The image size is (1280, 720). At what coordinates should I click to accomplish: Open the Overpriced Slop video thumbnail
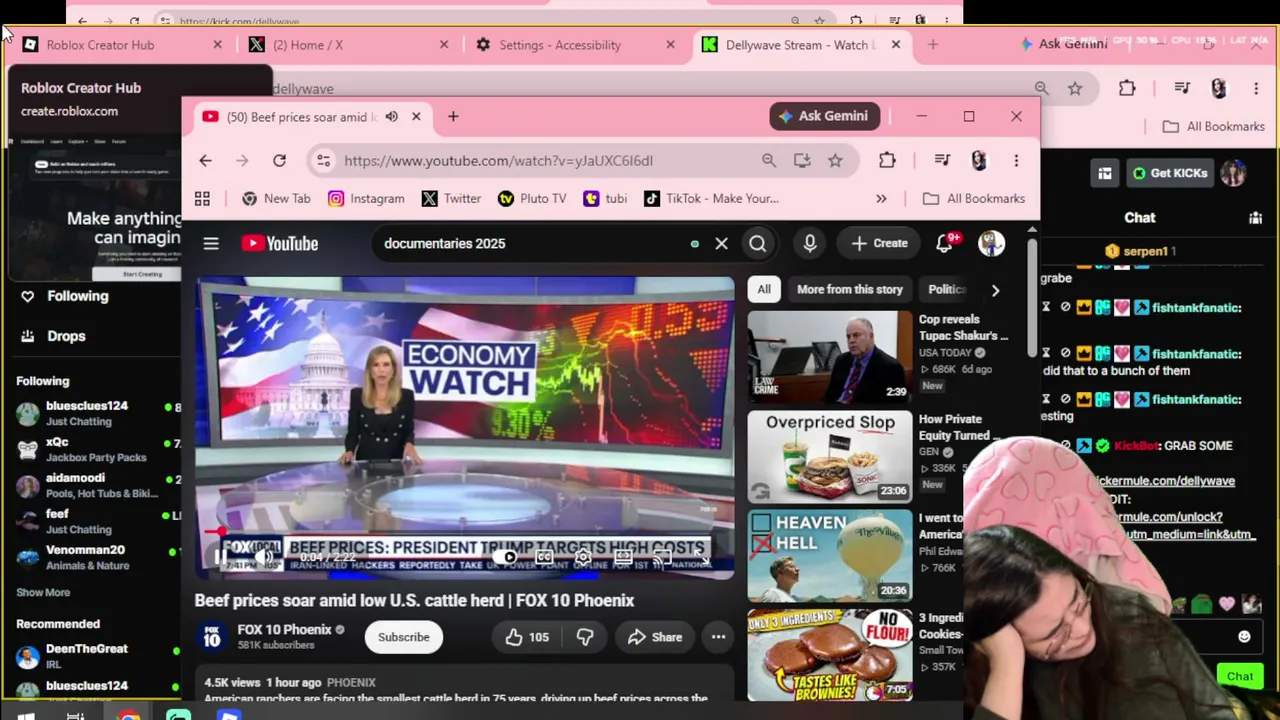click(830, 456)
